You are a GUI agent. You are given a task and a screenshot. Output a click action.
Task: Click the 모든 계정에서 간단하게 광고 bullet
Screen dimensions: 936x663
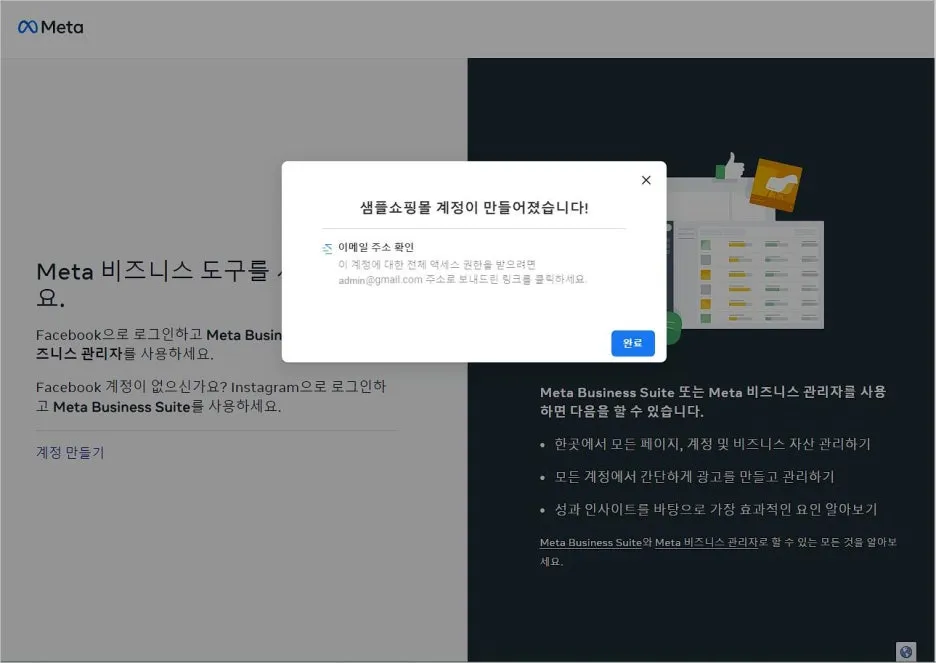[694, 476]
